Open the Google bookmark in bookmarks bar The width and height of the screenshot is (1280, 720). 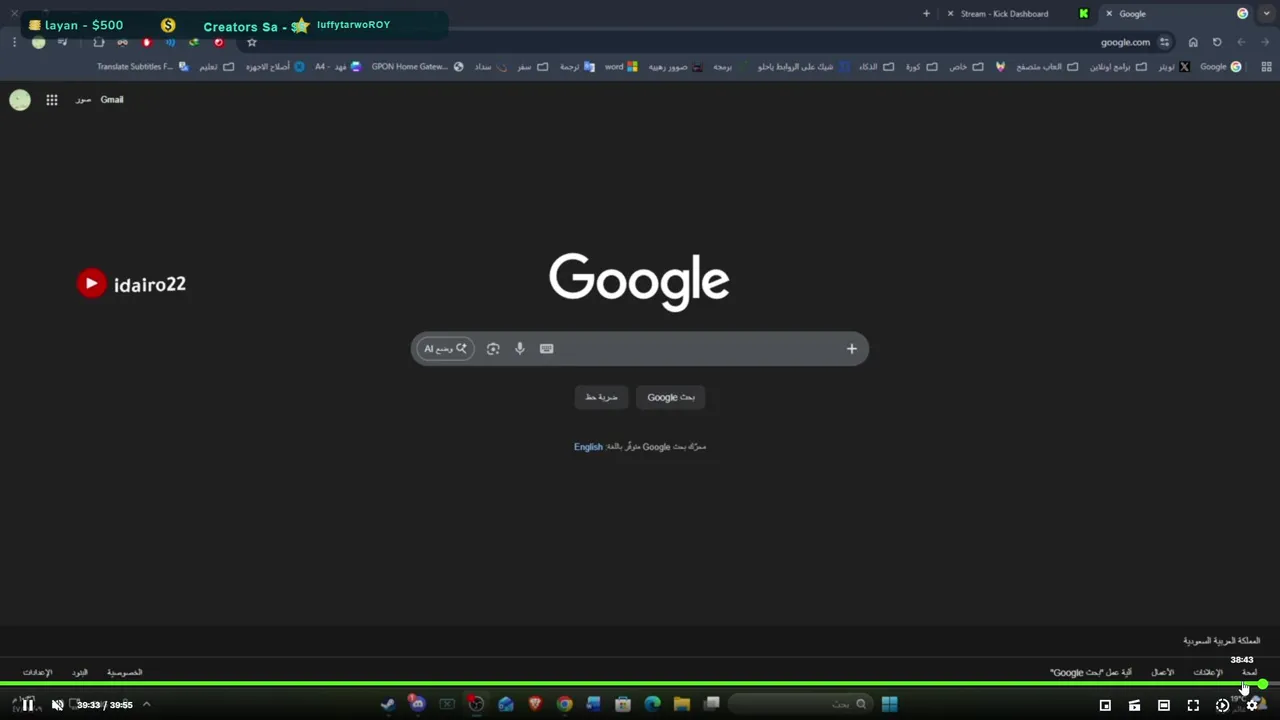[1221, 67]
